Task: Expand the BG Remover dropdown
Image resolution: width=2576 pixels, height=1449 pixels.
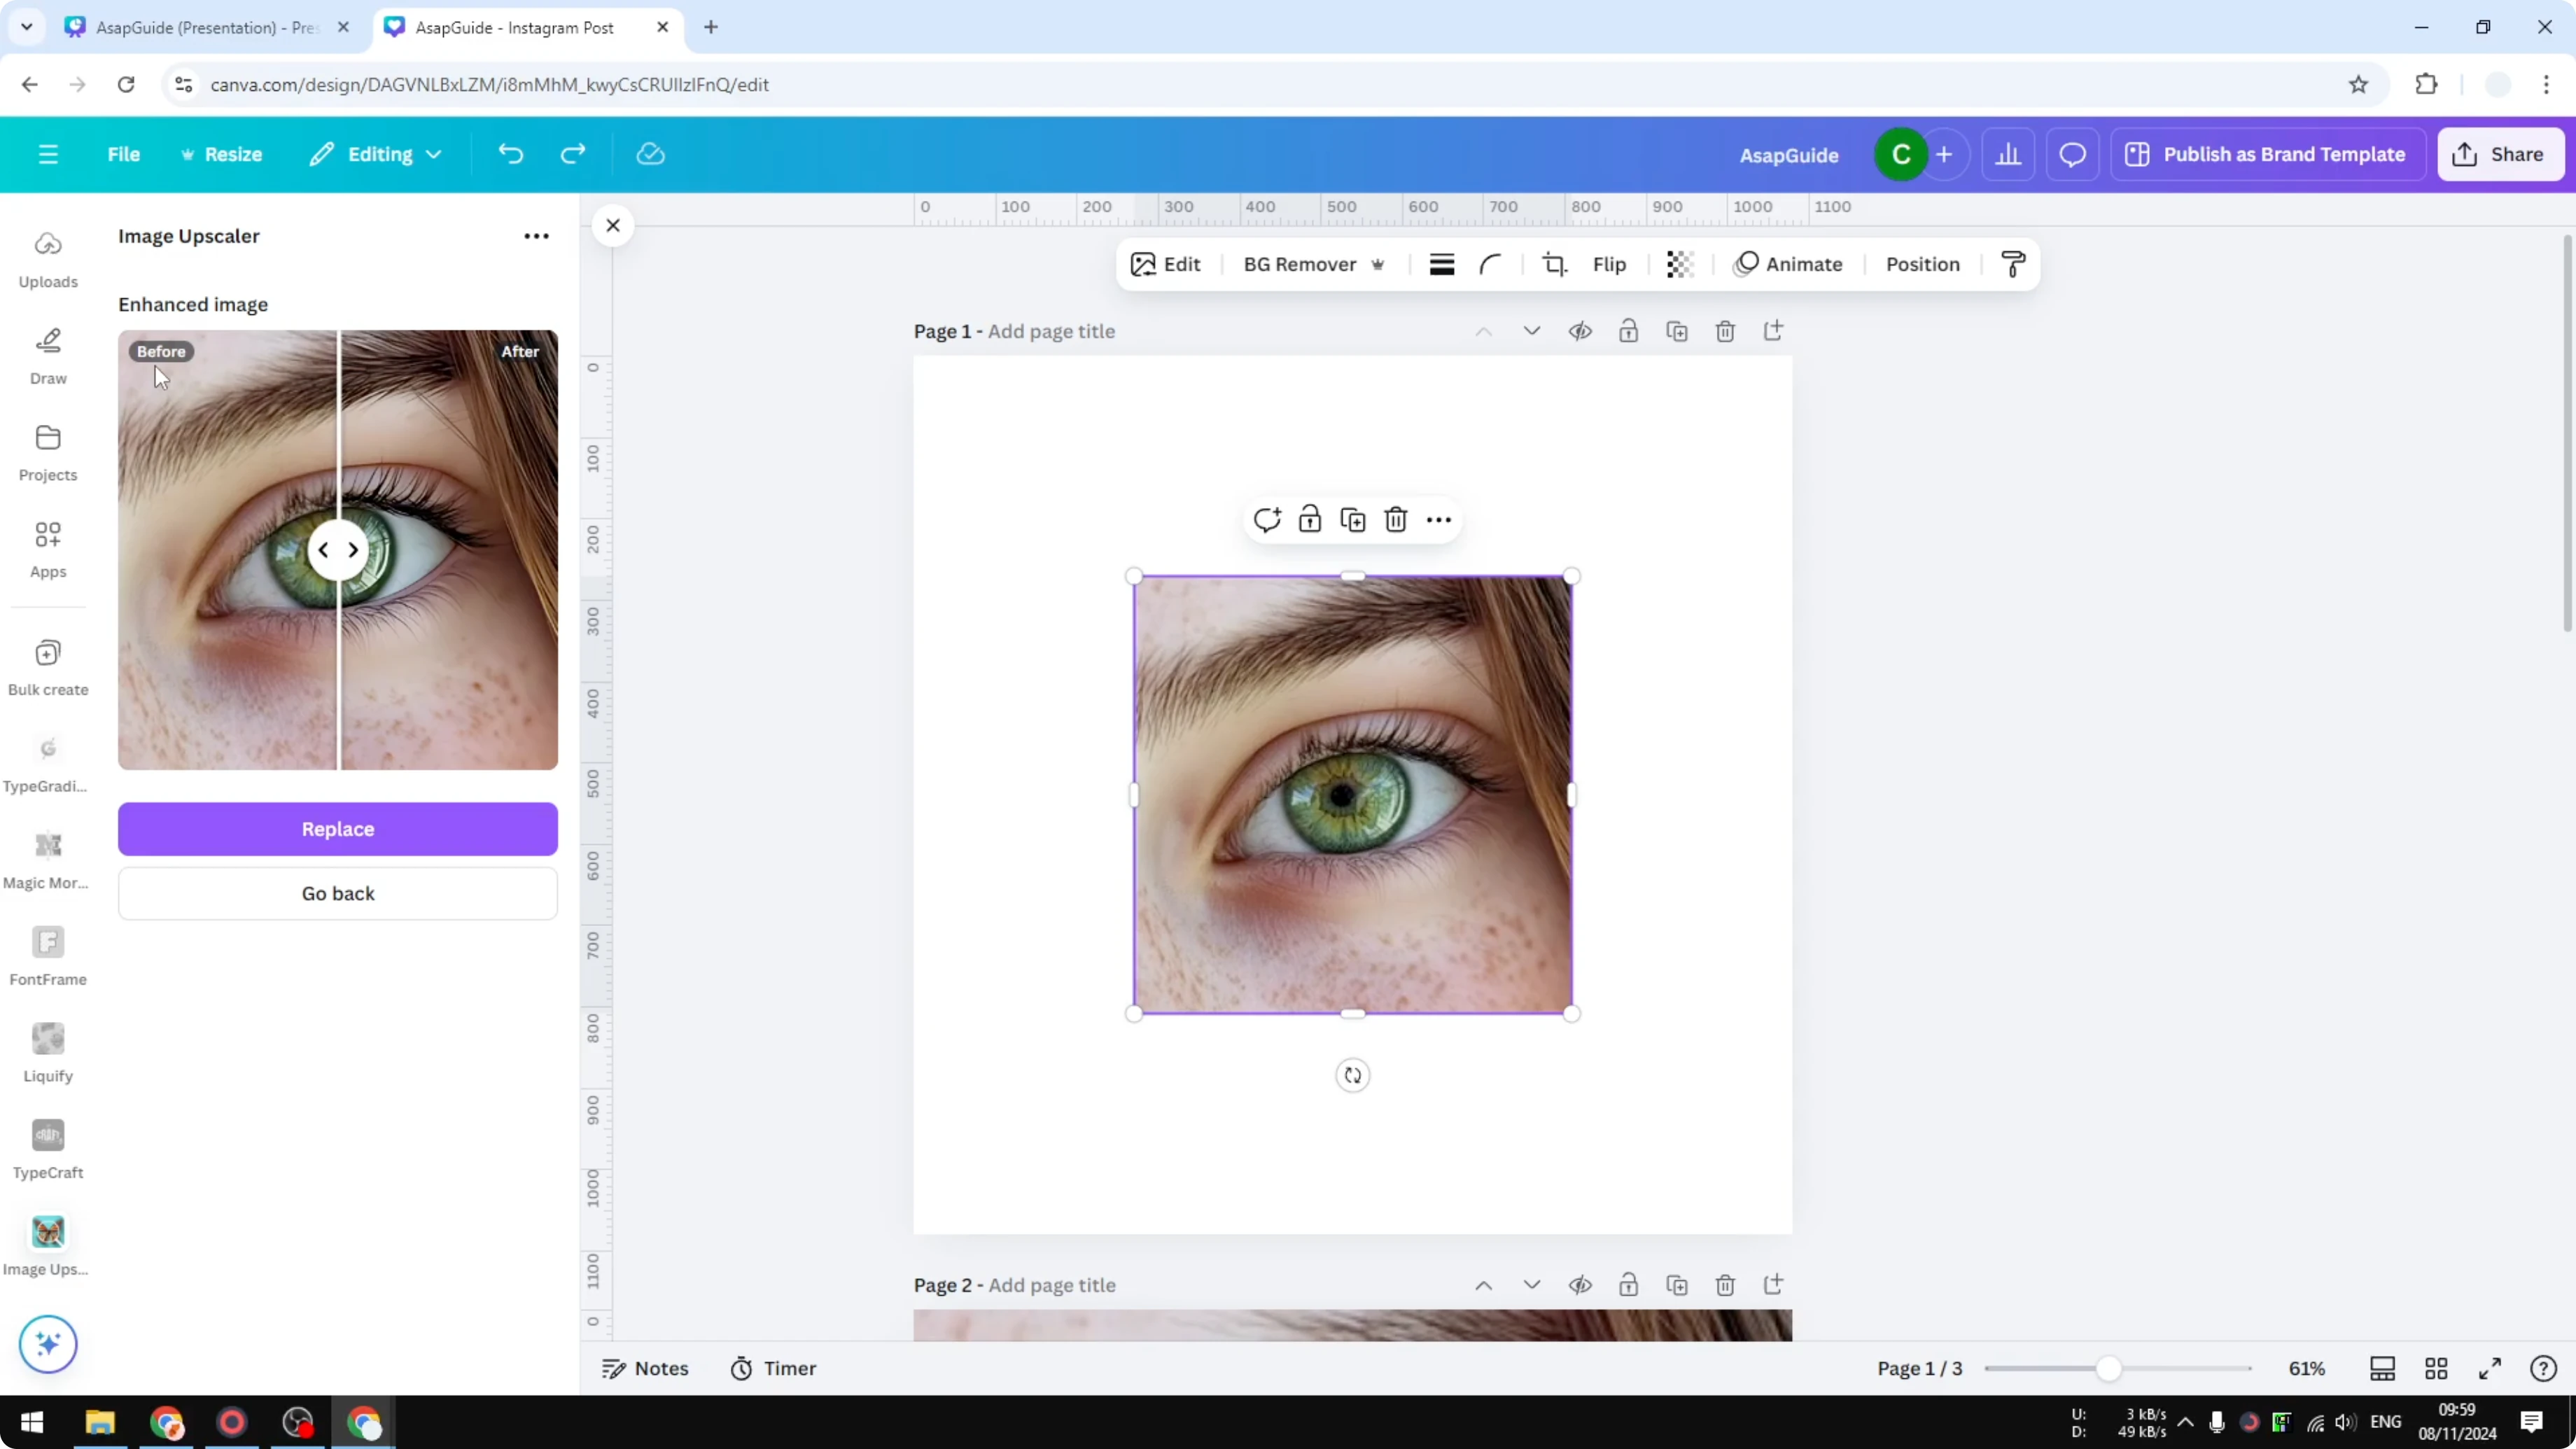Action: (x=1378, y=264)
